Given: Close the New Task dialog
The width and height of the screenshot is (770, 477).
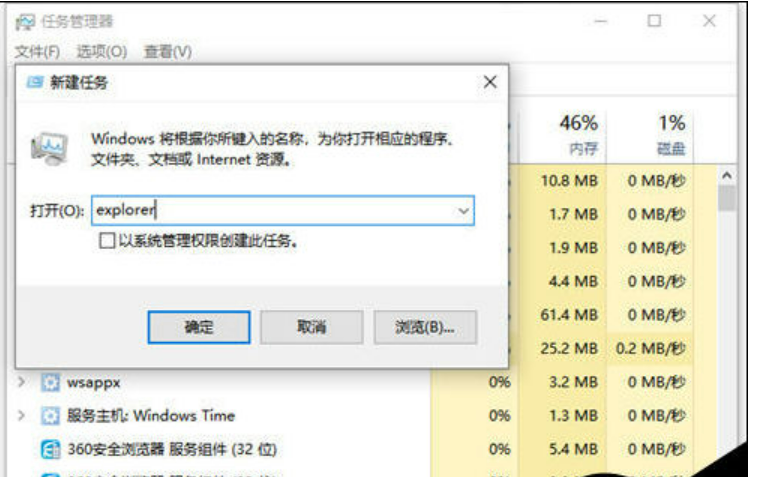Looking at the screenshot, I should [490, 82].
